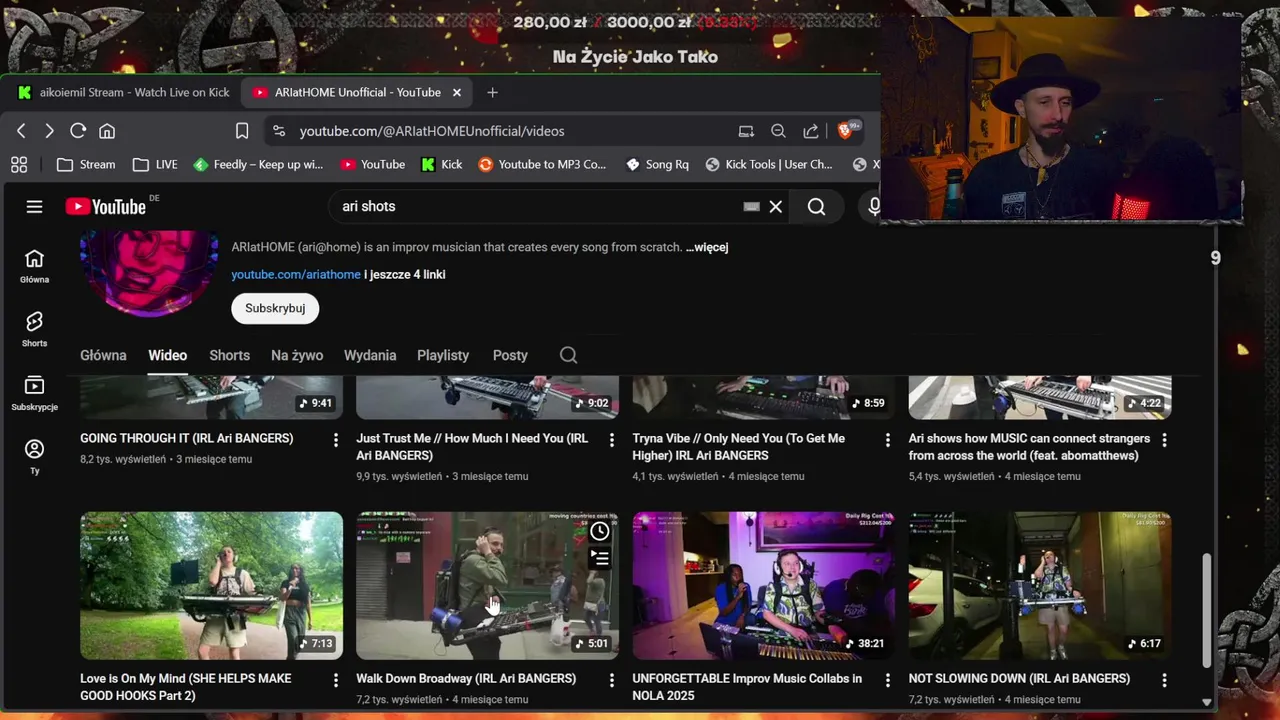Select the Wideo channel tab
The image size is (1280, 720).
[167, 355]
